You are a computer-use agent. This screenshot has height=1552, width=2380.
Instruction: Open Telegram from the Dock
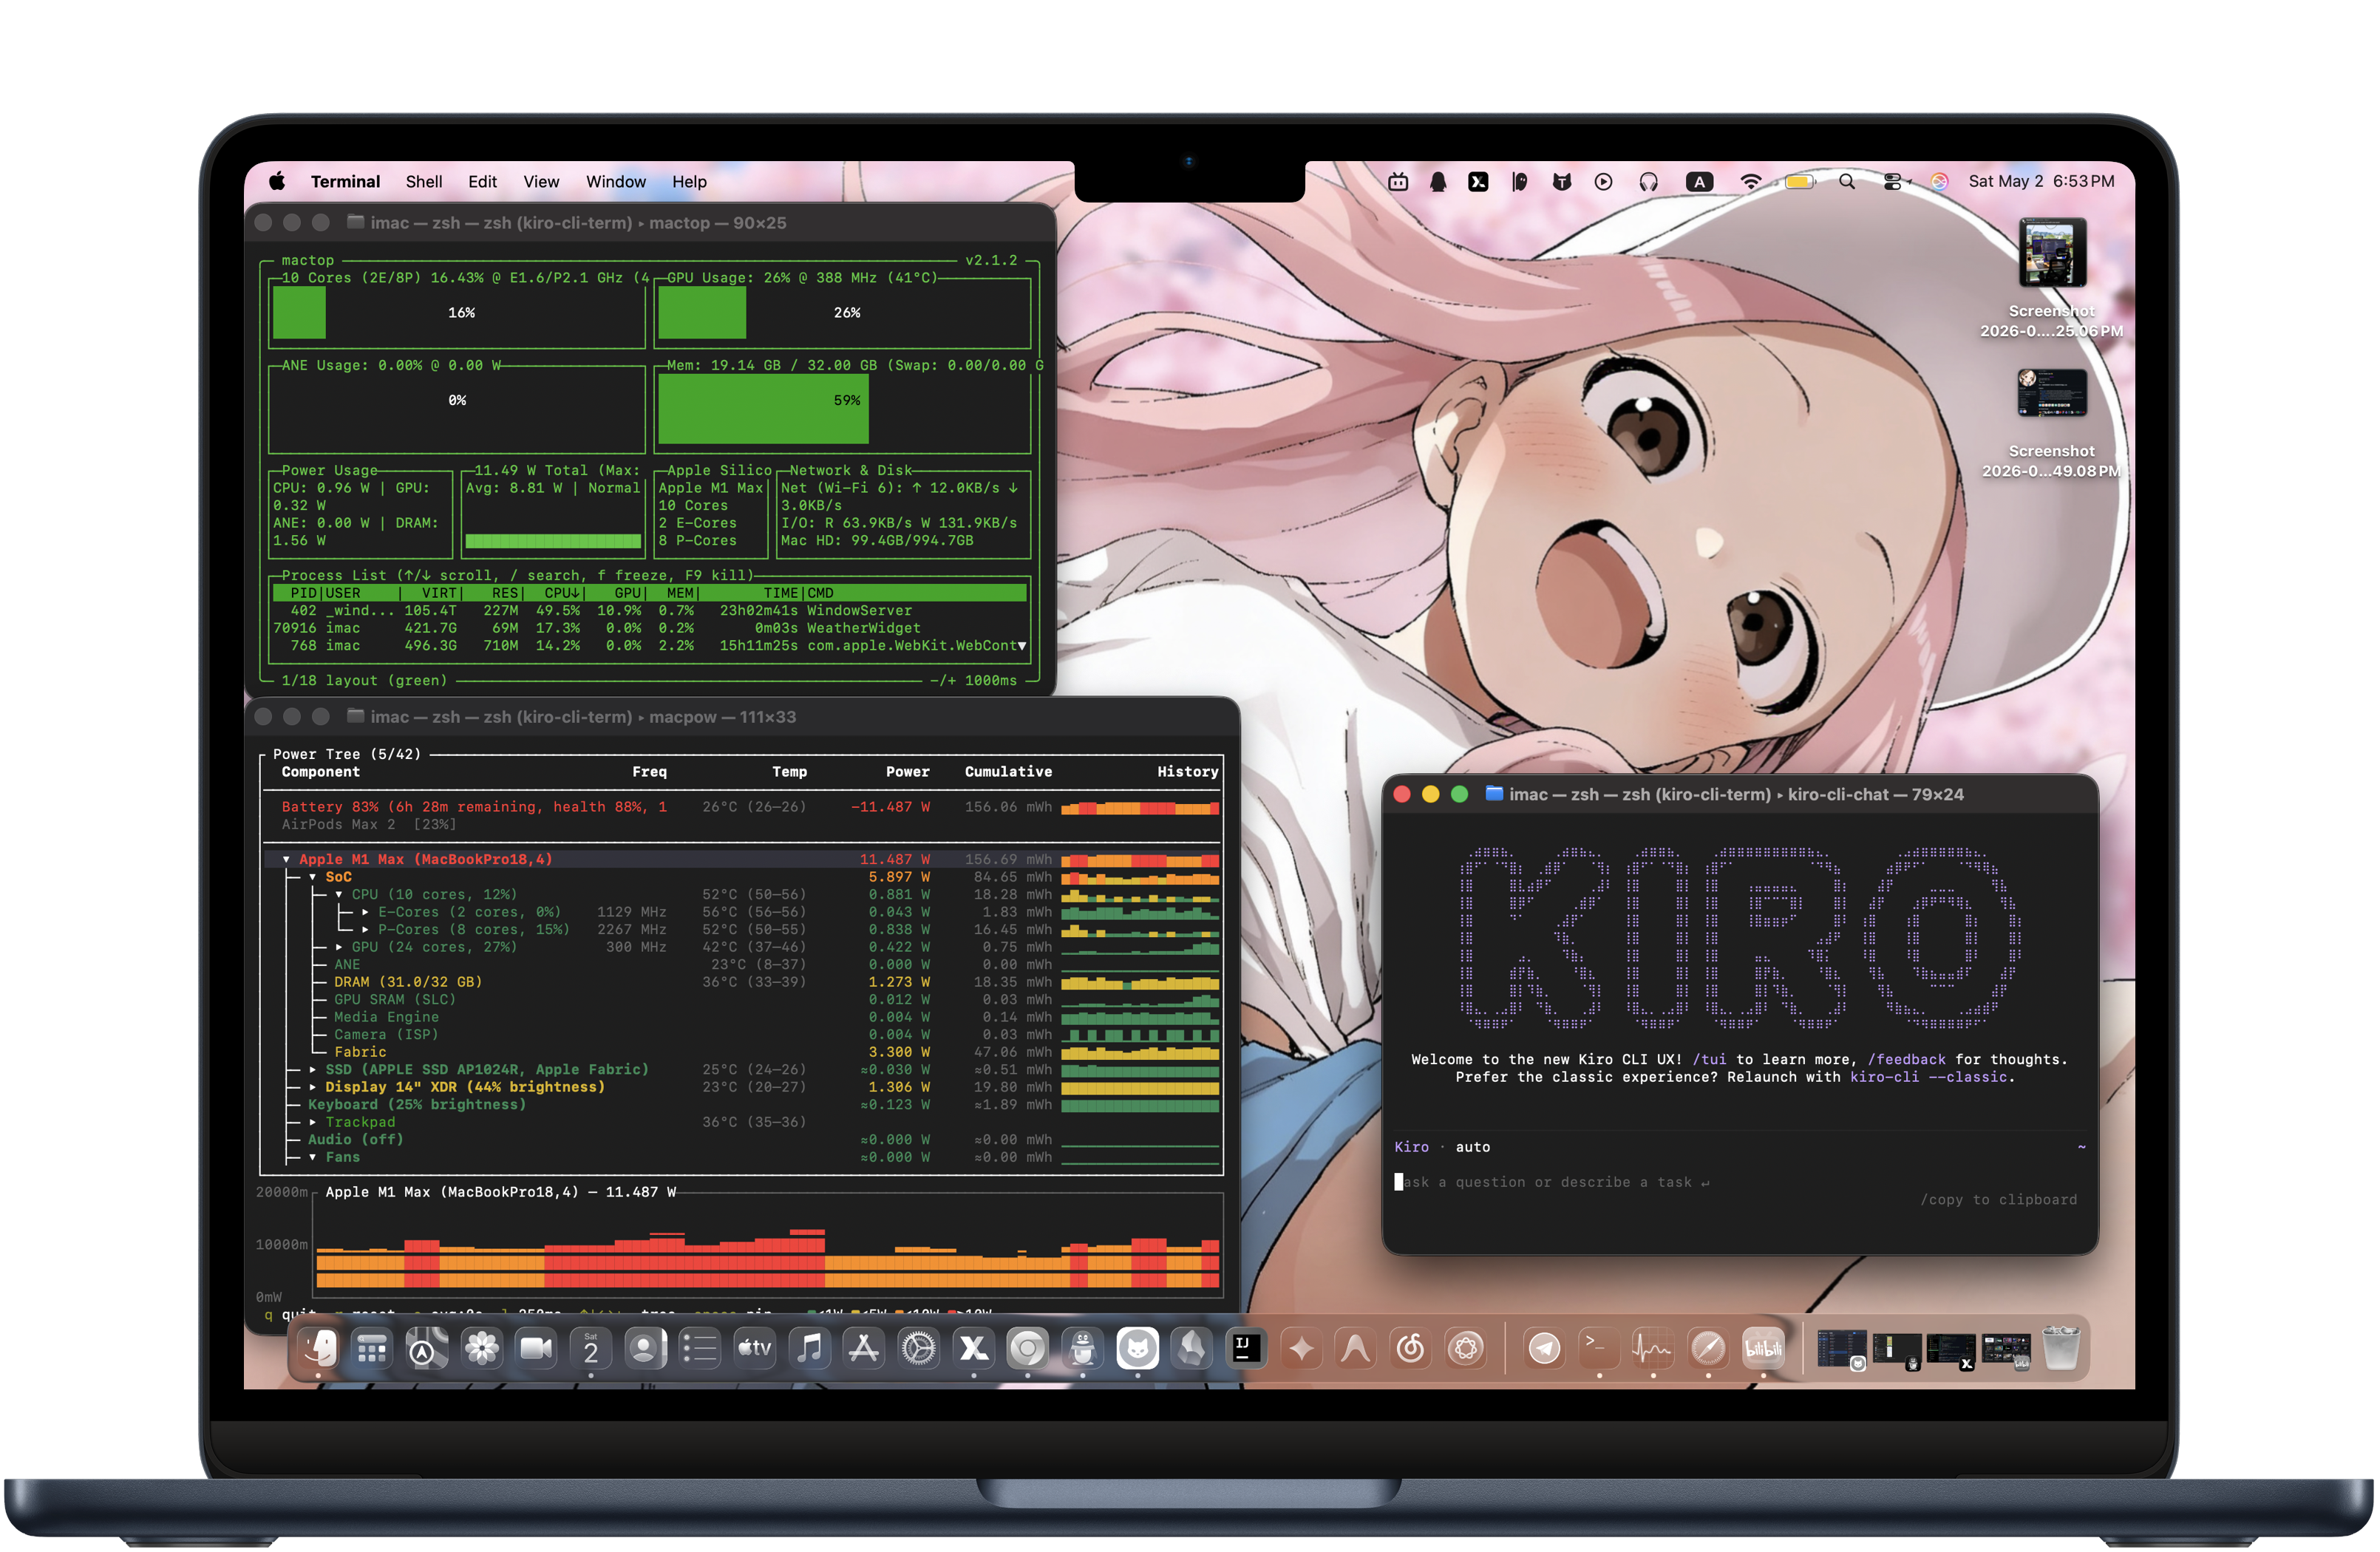click(1545, 1348)
